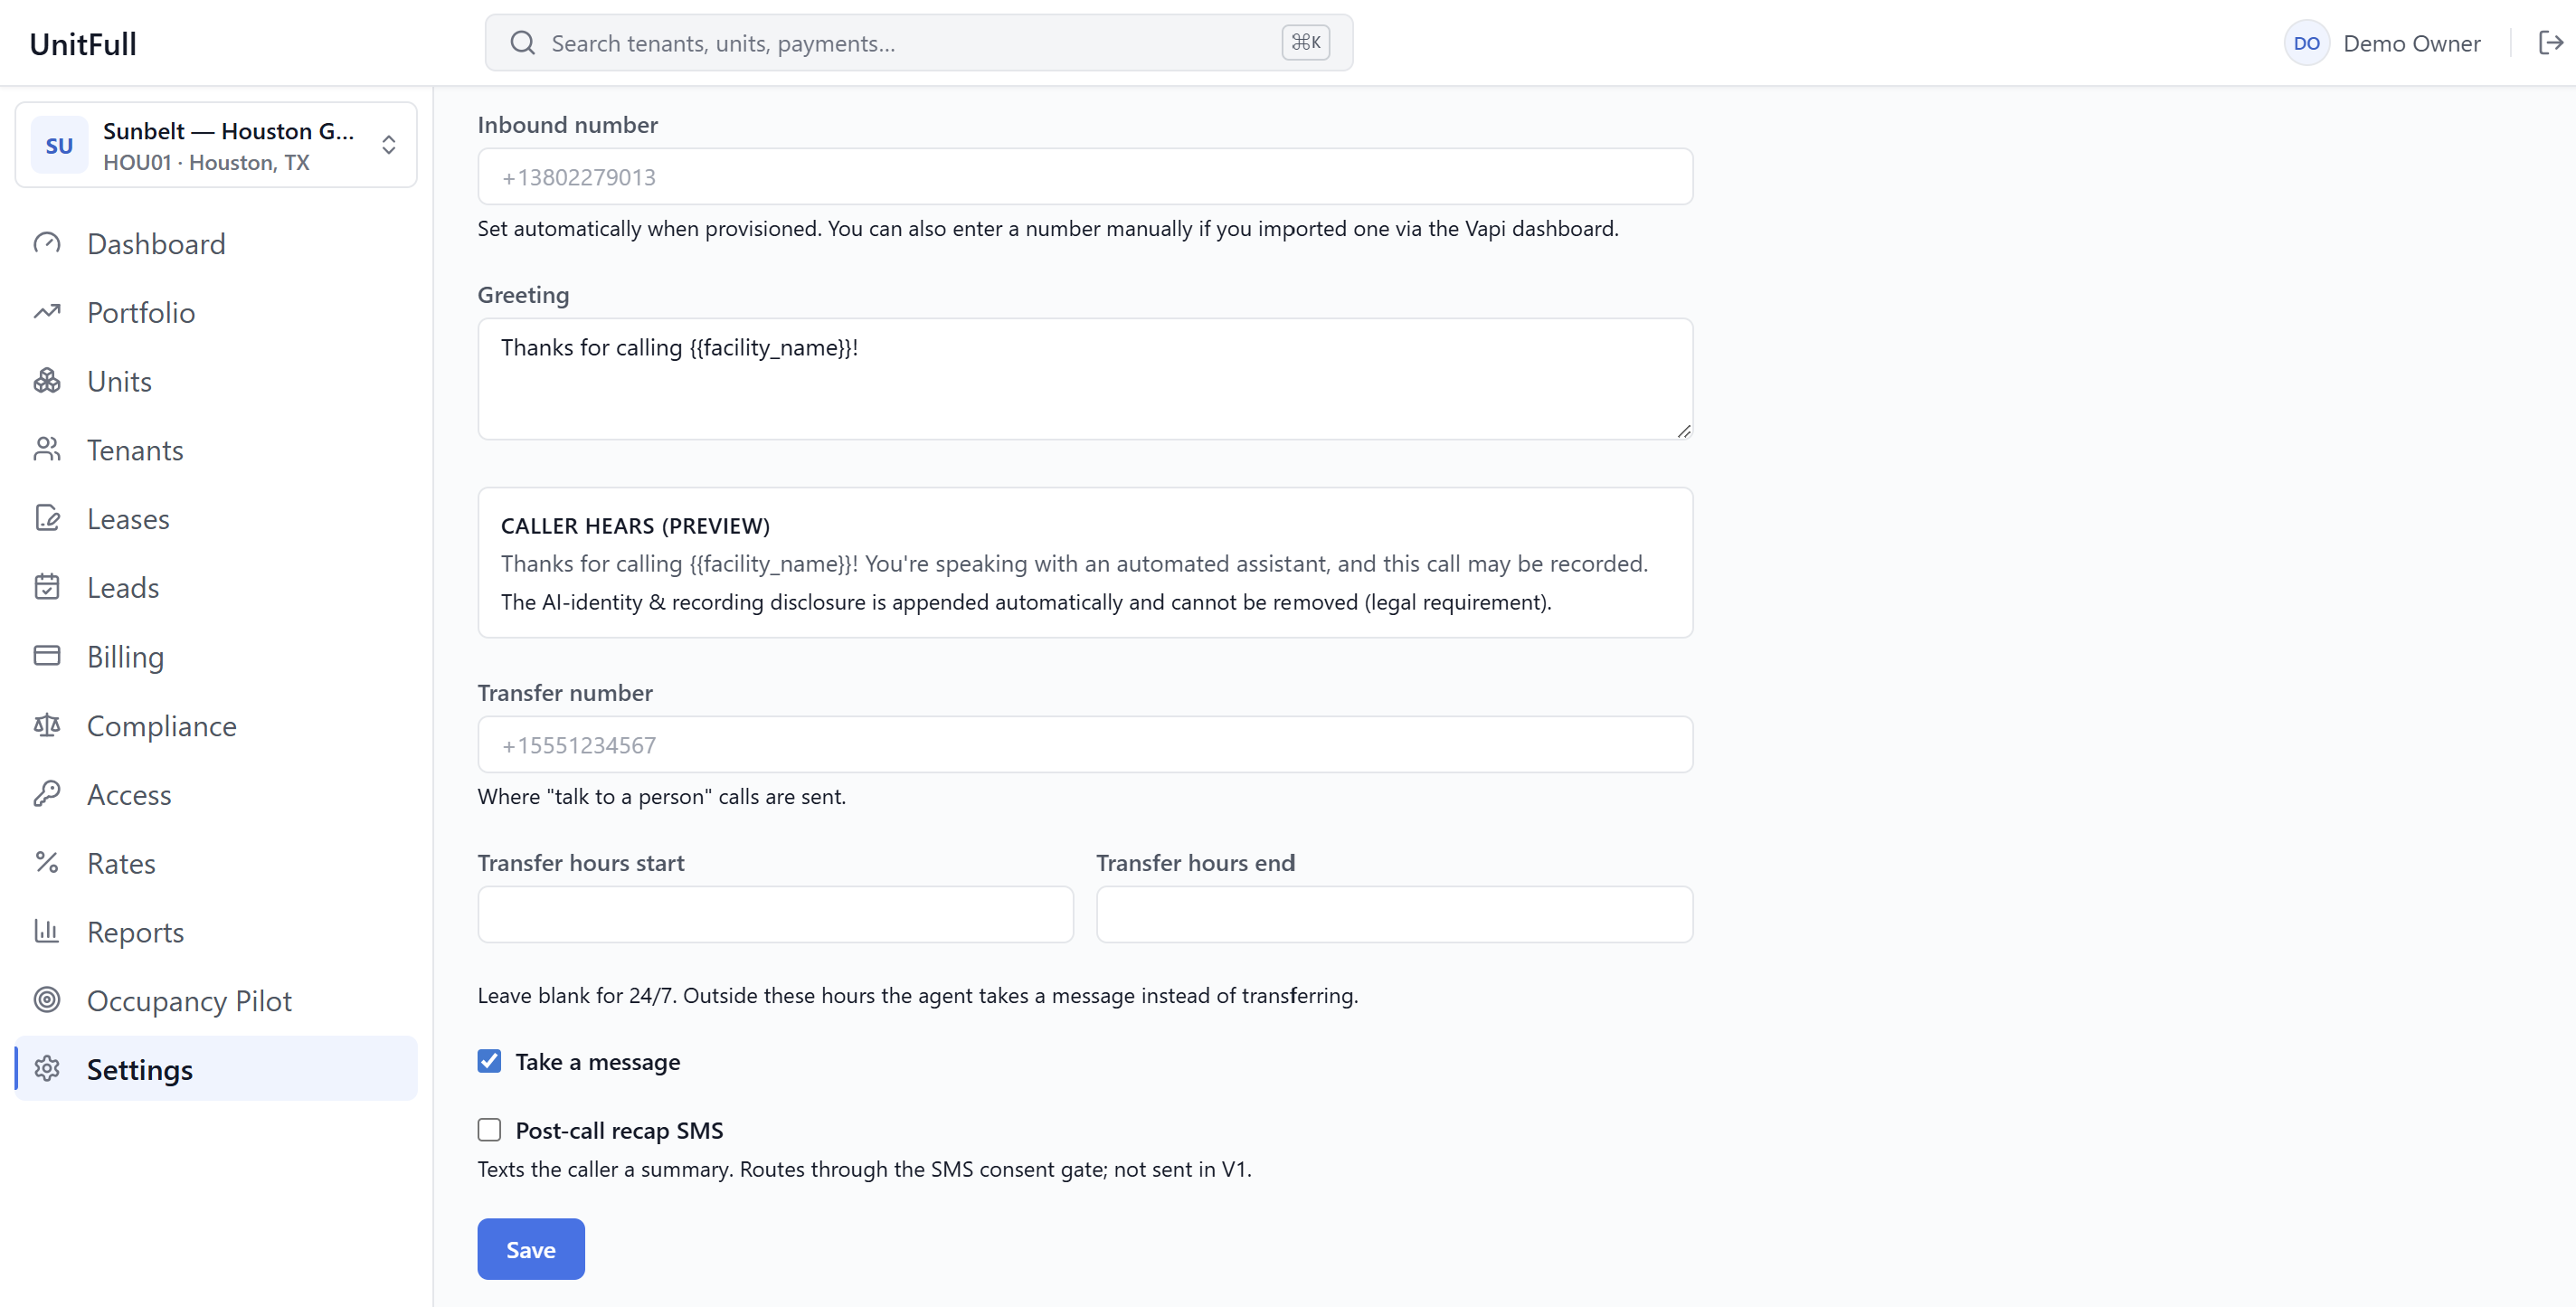Click the Tenants people icon
The height and width of the screenshot is (1307, 2576).
click(47, 450)
